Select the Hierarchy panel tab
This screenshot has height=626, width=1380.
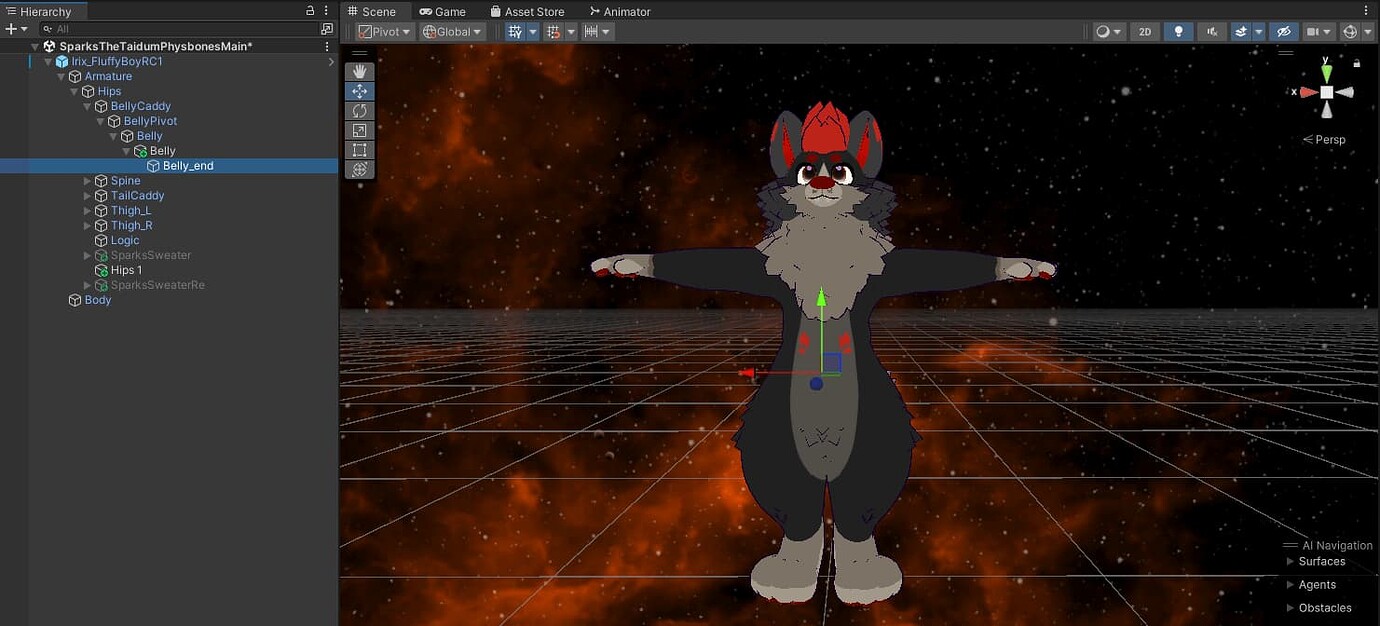[44, 11]
